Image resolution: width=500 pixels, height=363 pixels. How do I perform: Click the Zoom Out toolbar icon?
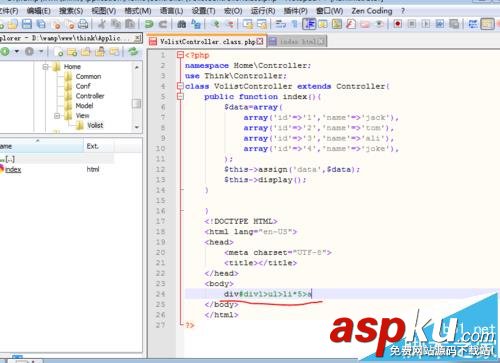[x=229, y=24]
